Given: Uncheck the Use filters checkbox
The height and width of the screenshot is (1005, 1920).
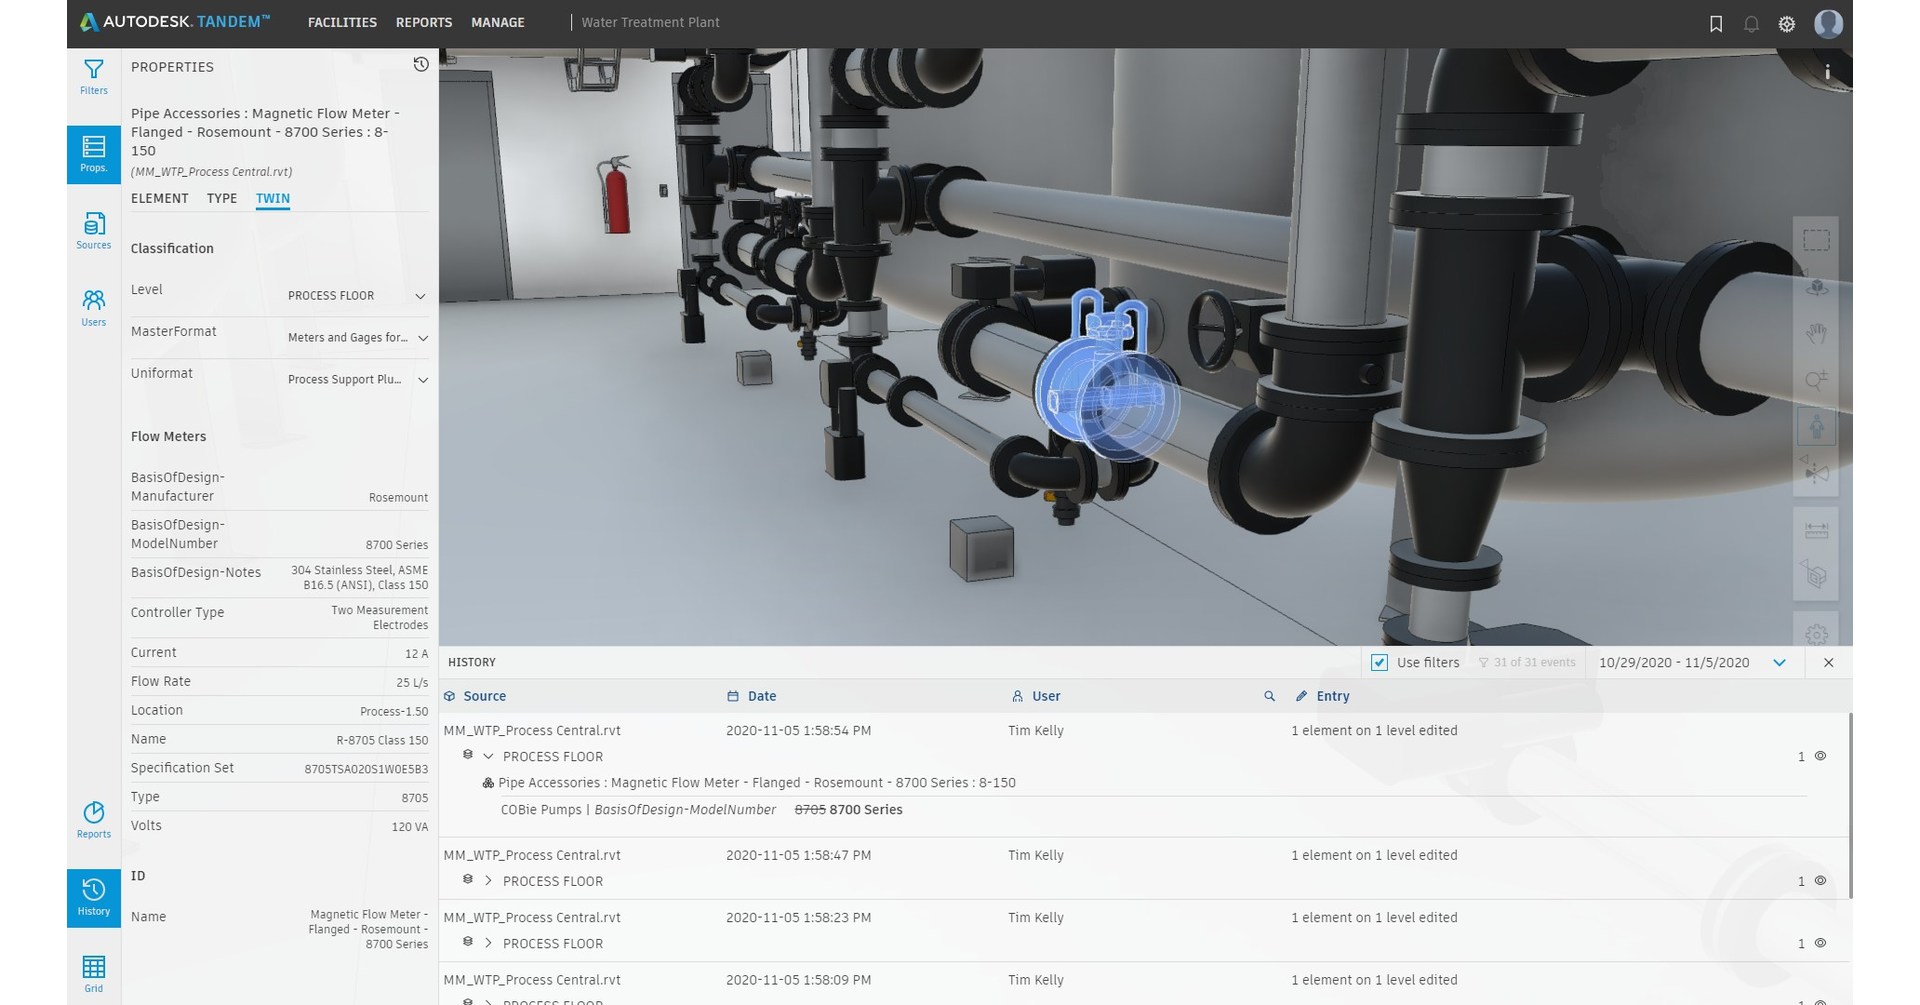Looking at the screenshot, I should click(1380, 662).
